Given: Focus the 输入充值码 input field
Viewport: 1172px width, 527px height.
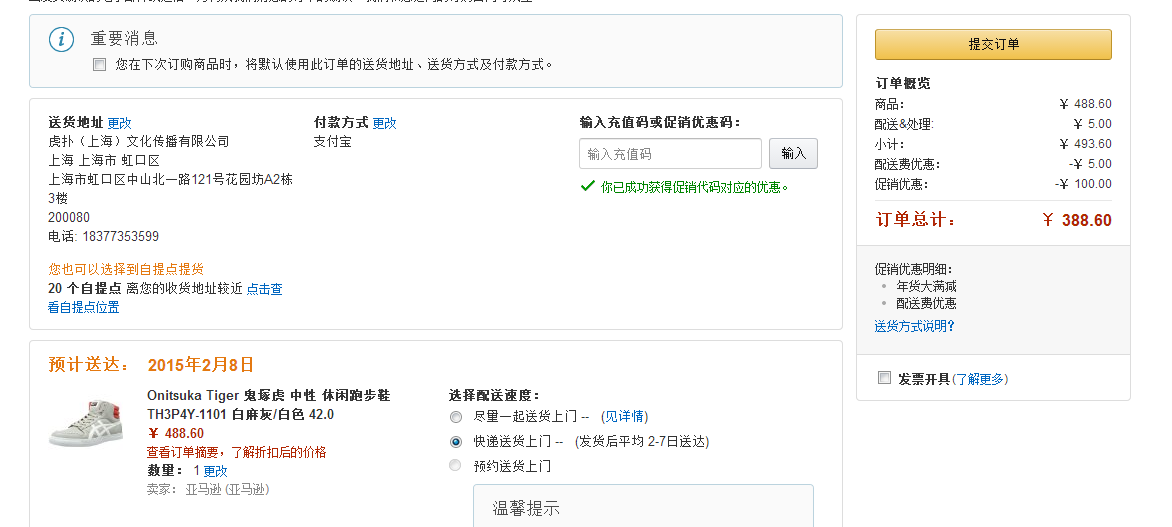Looking at the screenshot, I should coord(670,153).
